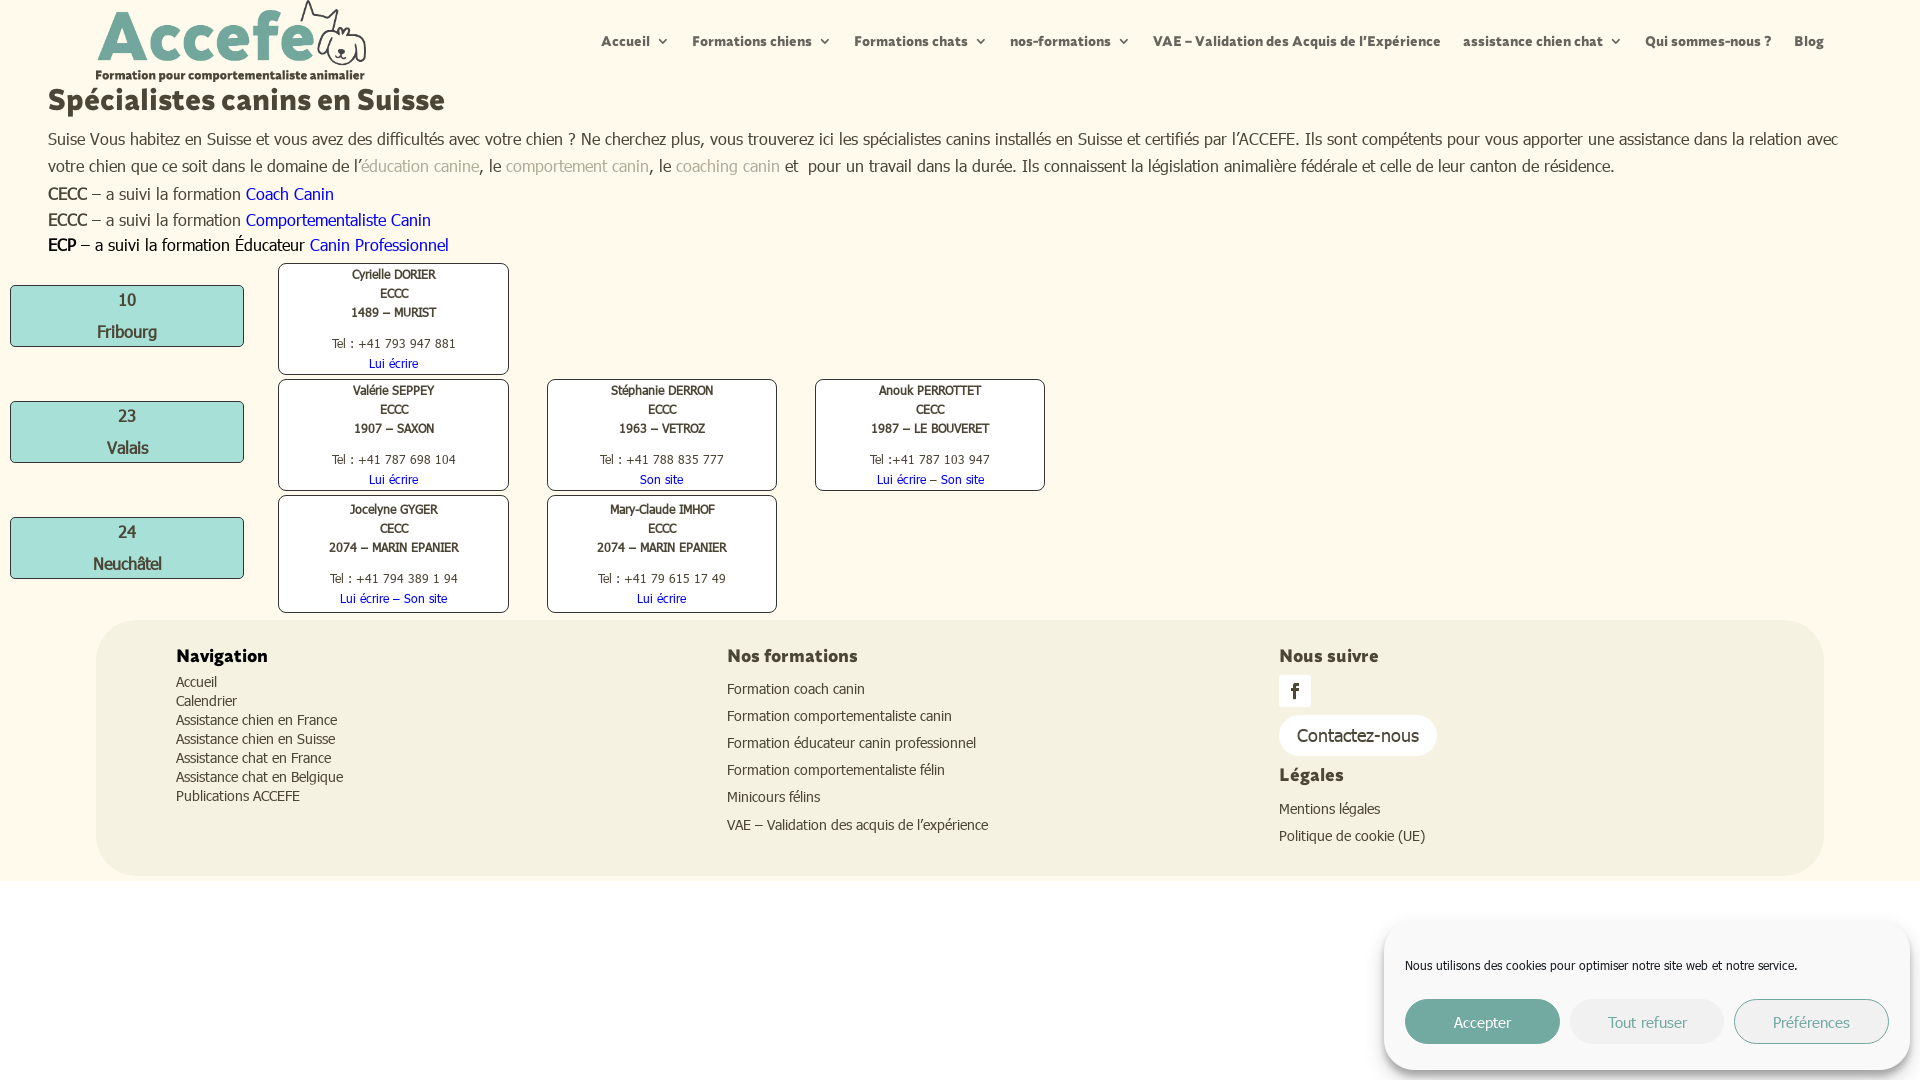Open Comportementaliste Canin link
This screenshot has width=1920, height=1080.
coord(338,219)
